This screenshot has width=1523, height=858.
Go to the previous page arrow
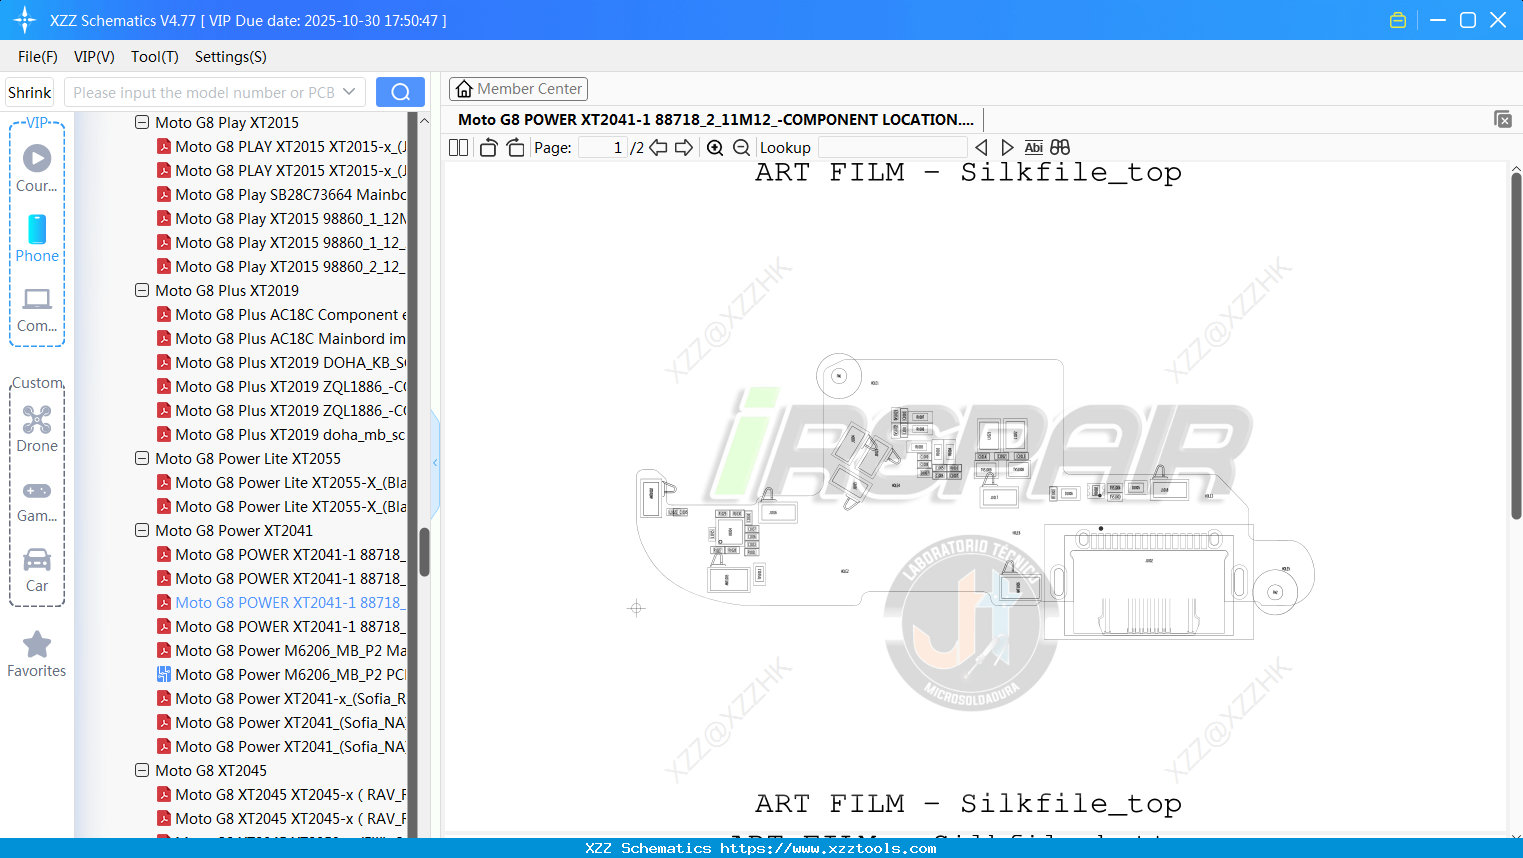[x=658, y=148]
